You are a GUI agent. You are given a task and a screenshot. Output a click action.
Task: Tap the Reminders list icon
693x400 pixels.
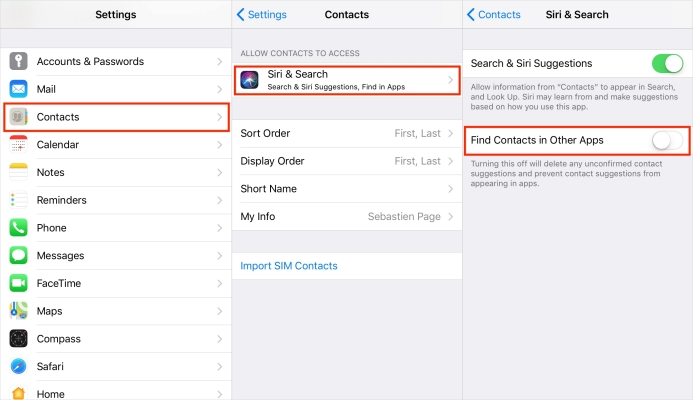tap(19, 200)
